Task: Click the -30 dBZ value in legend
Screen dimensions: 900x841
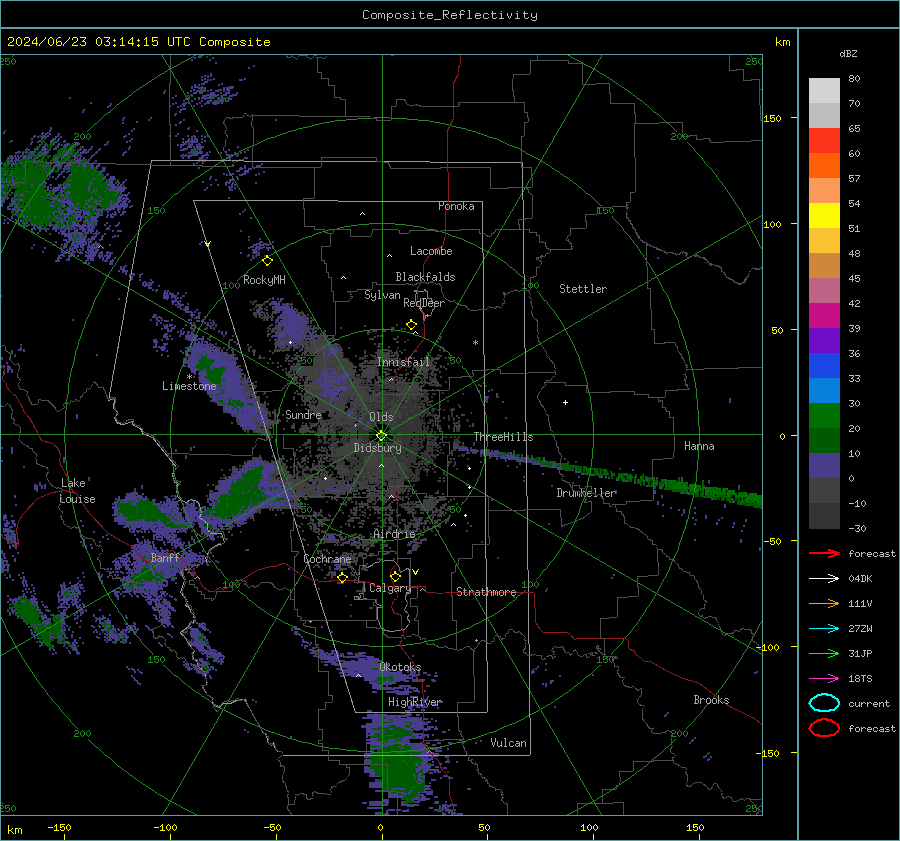Action: click(x=857, y=528)
